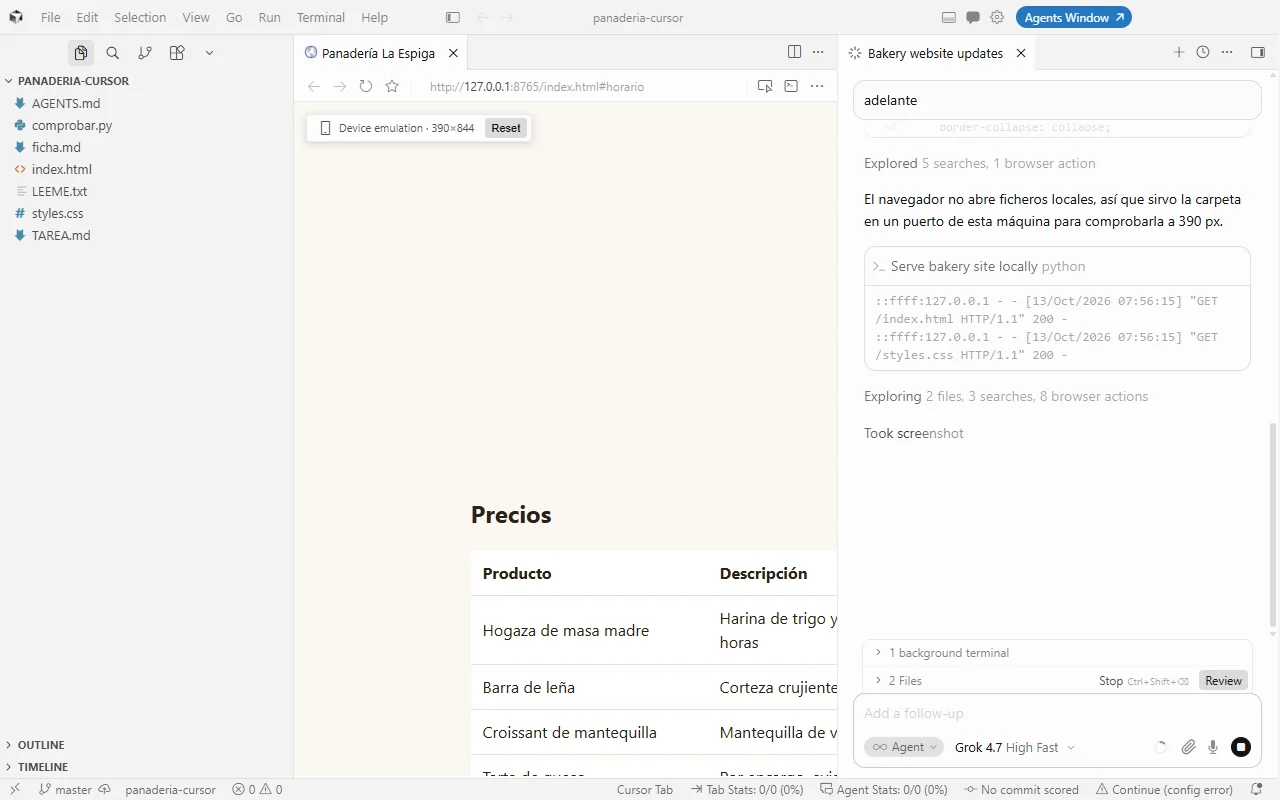Start a new chat with plus icon
Image resolution: width=1280 pixels, height=800 pixels.
tap(1179, 52)
